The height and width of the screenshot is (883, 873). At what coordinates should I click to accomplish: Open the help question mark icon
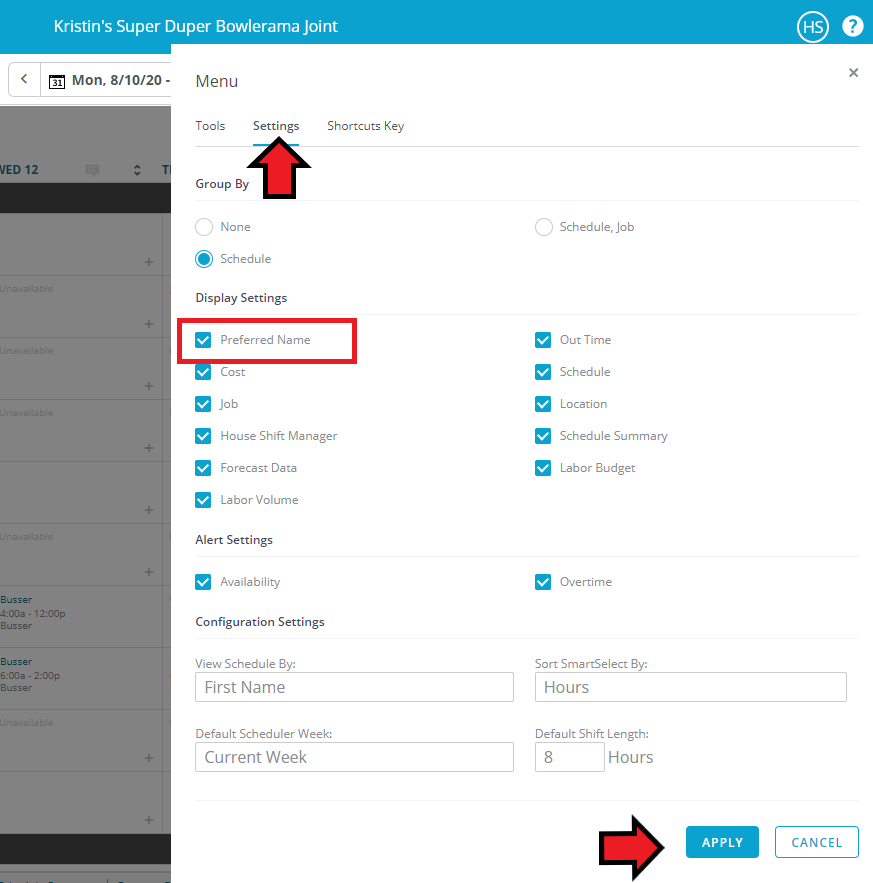(x=852, y=27)
